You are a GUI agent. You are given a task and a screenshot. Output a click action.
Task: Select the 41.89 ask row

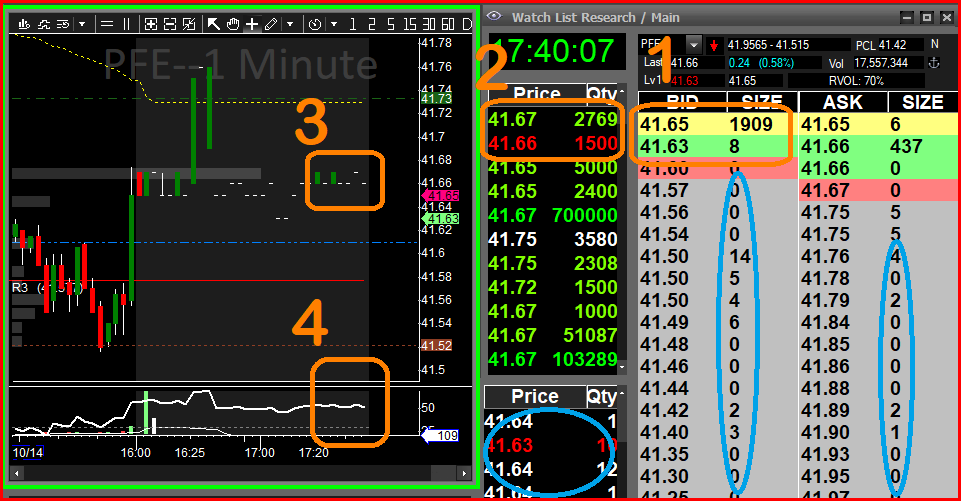(879, 410)
